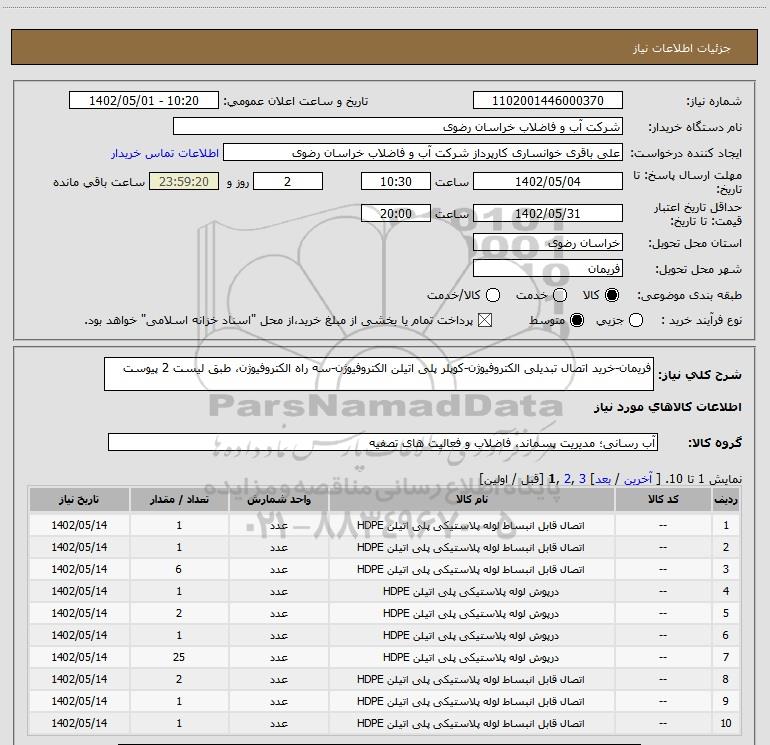Click the remaining time field 23:59:20

[184, 181]
